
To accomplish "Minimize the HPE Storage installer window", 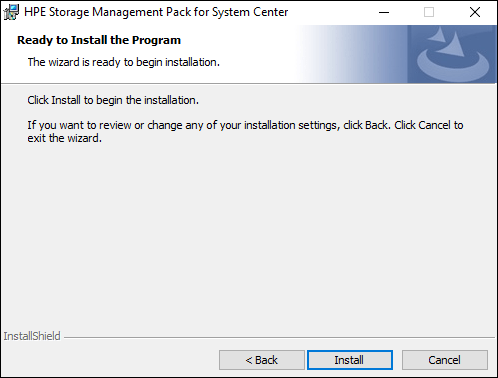I will click(384, 12).
